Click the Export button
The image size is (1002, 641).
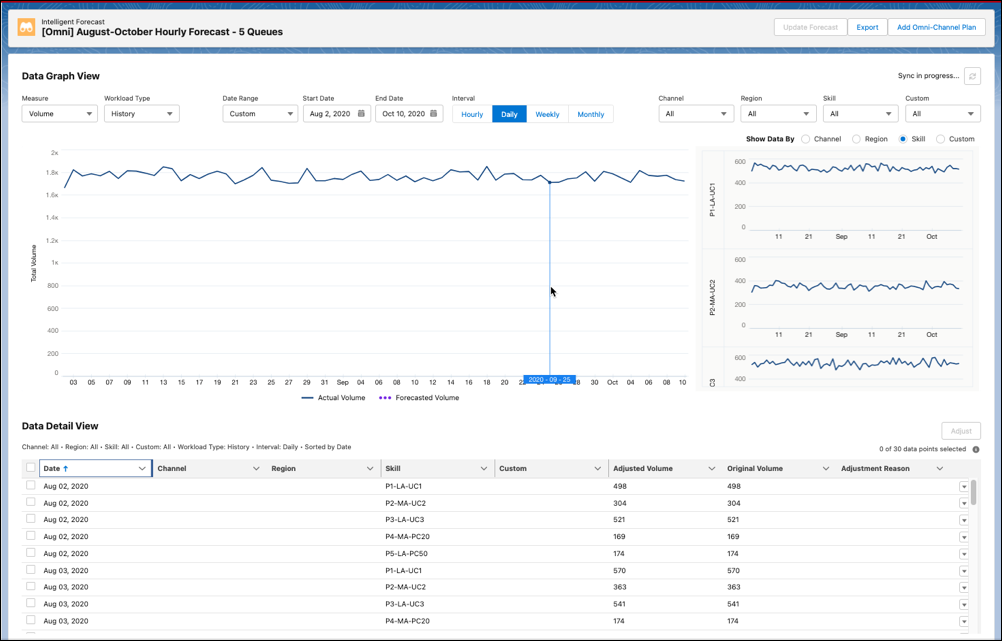pos(867,27)
